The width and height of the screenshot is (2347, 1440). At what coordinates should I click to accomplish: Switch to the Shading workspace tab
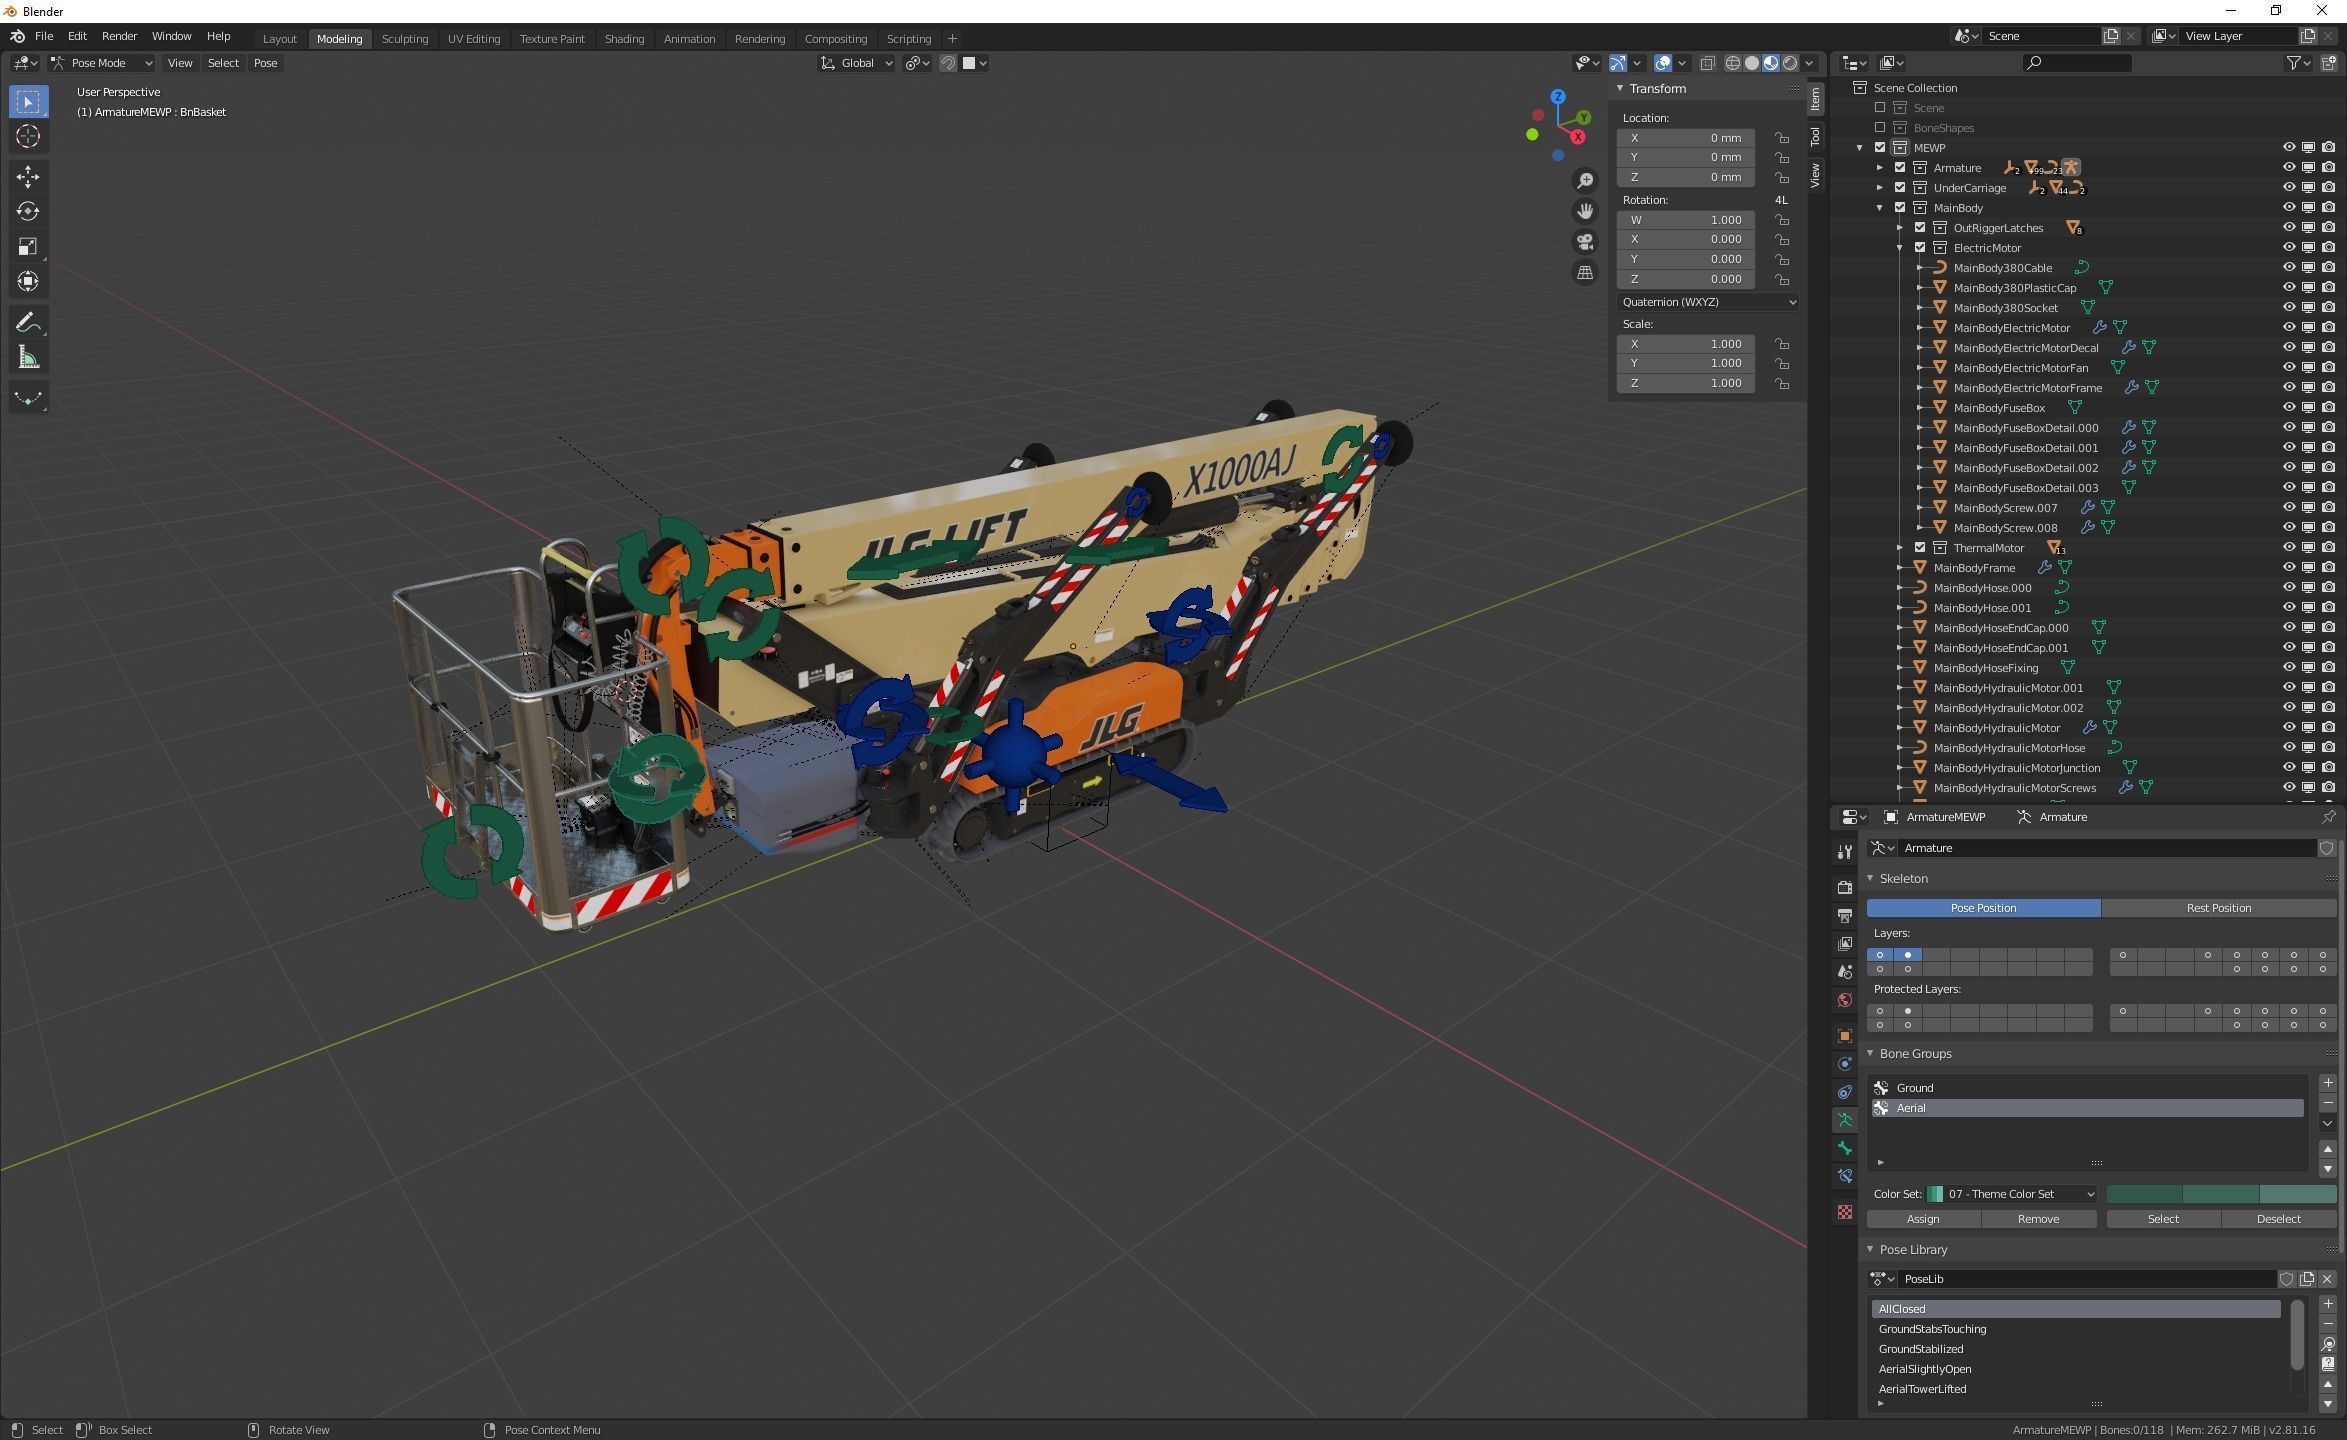tap(624, 39)
